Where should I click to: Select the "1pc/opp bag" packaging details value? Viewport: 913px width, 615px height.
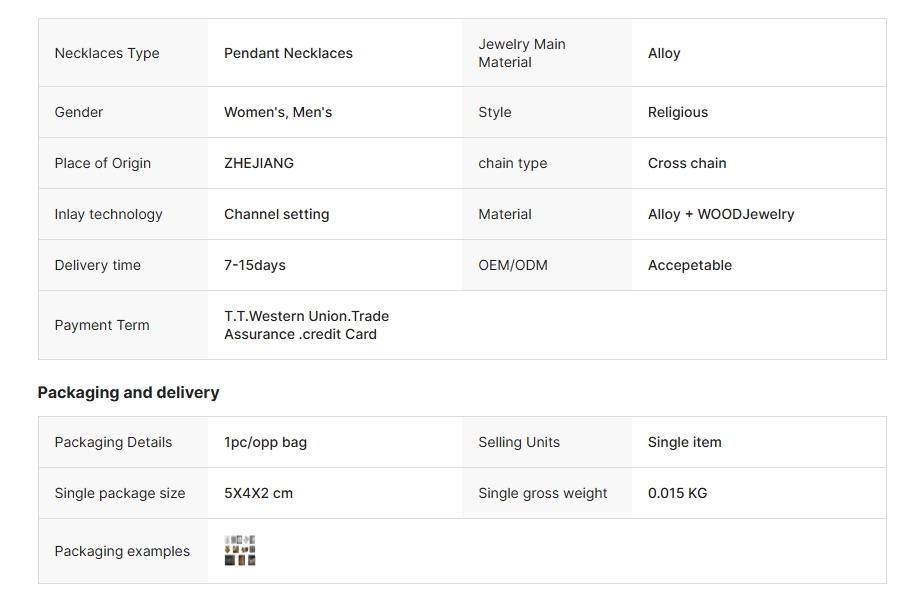(265, 442)
